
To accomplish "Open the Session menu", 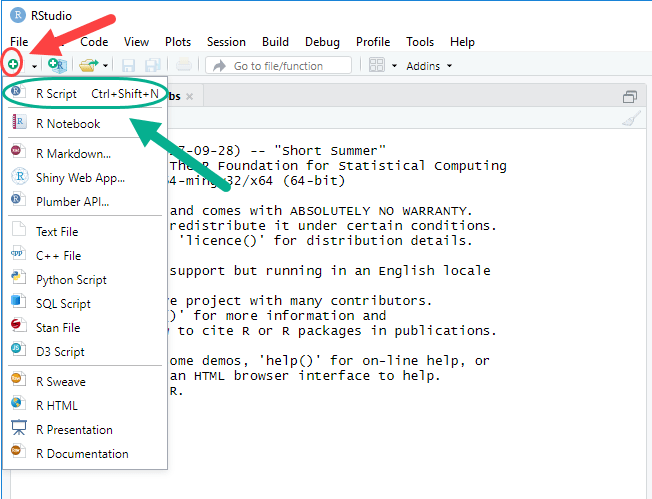I will [226, 42].
